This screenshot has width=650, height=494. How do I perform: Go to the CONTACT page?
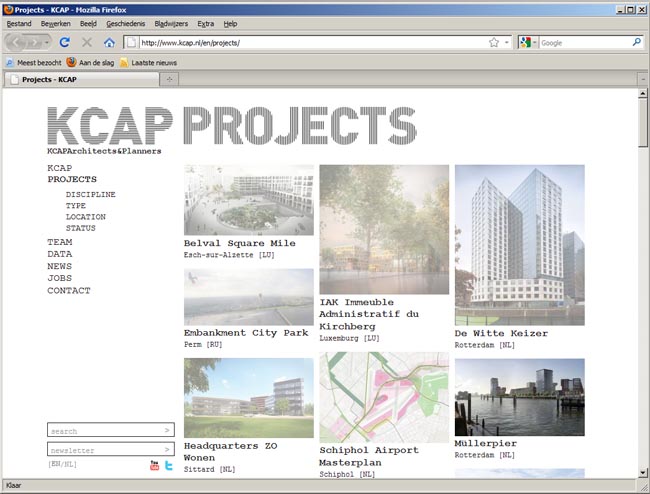coord(69,291)
